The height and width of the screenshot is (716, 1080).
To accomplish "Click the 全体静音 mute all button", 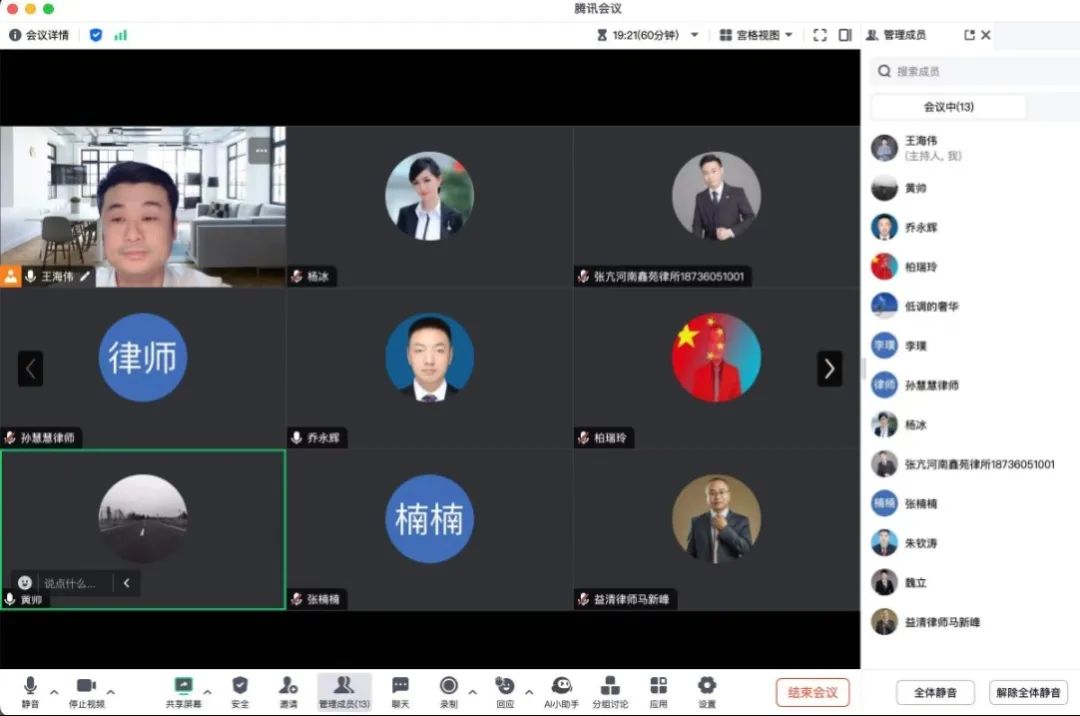I will pyautogui.click(x=935, y=692).
